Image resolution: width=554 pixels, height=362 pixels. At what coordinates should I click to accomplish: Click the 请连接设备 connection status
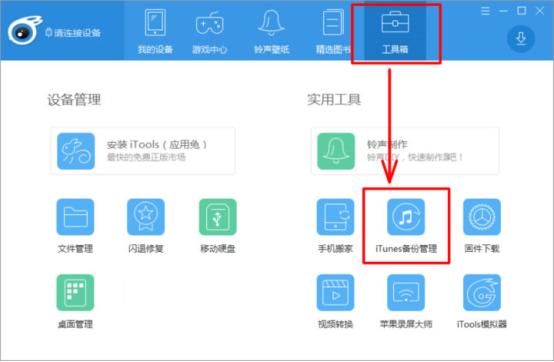coord(73,33)
